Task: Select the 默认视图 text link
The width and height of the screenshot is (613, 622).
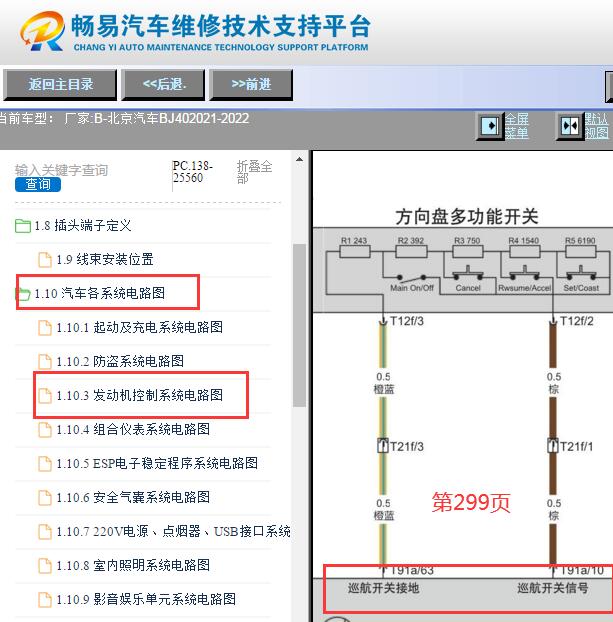Action: [x=596, y=126]
